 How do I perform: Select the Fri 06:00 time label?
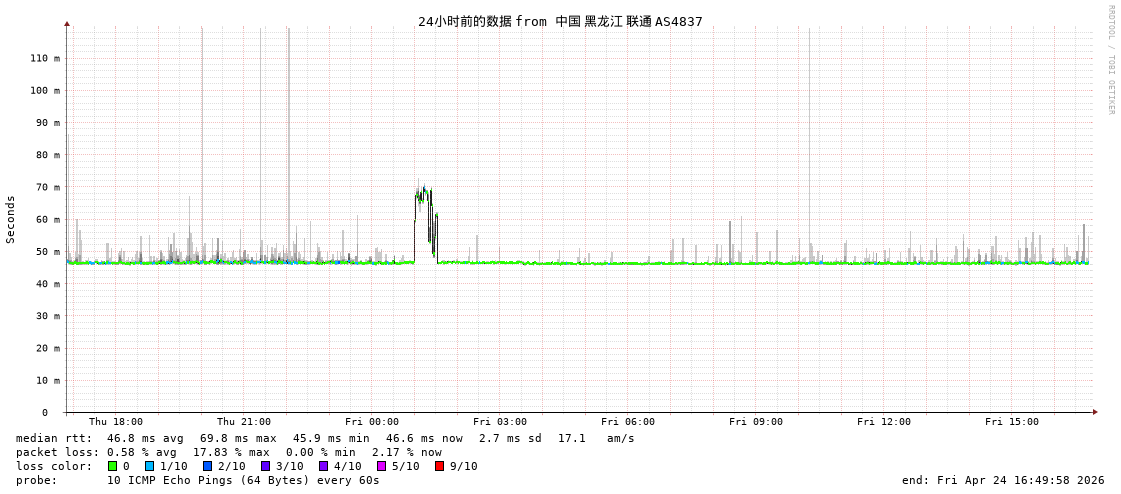tap(628, 422)
